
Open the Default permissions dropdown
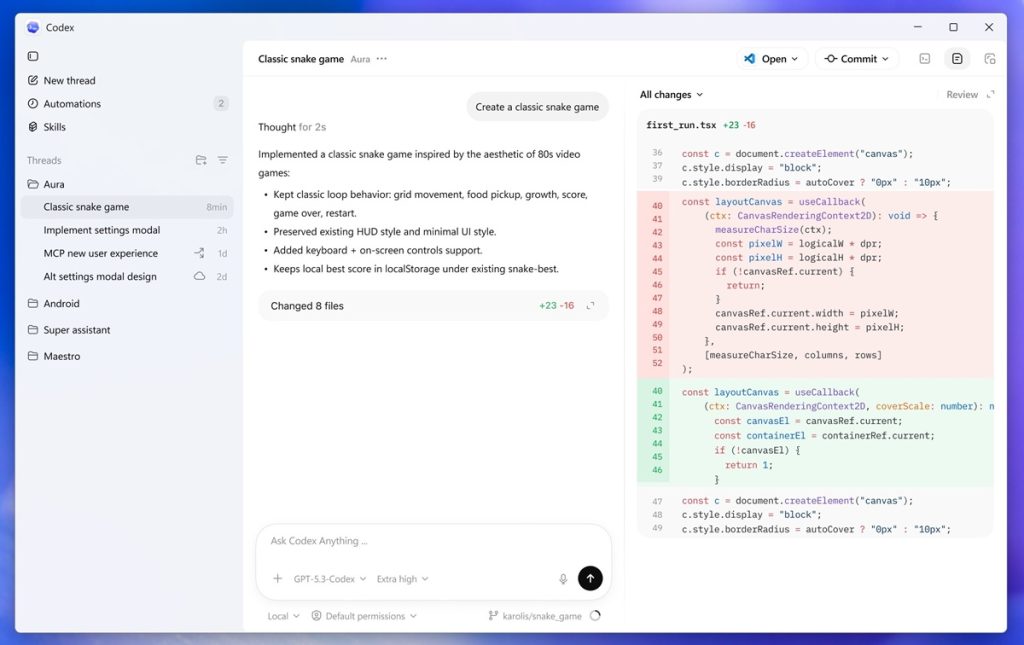(364, 616)
